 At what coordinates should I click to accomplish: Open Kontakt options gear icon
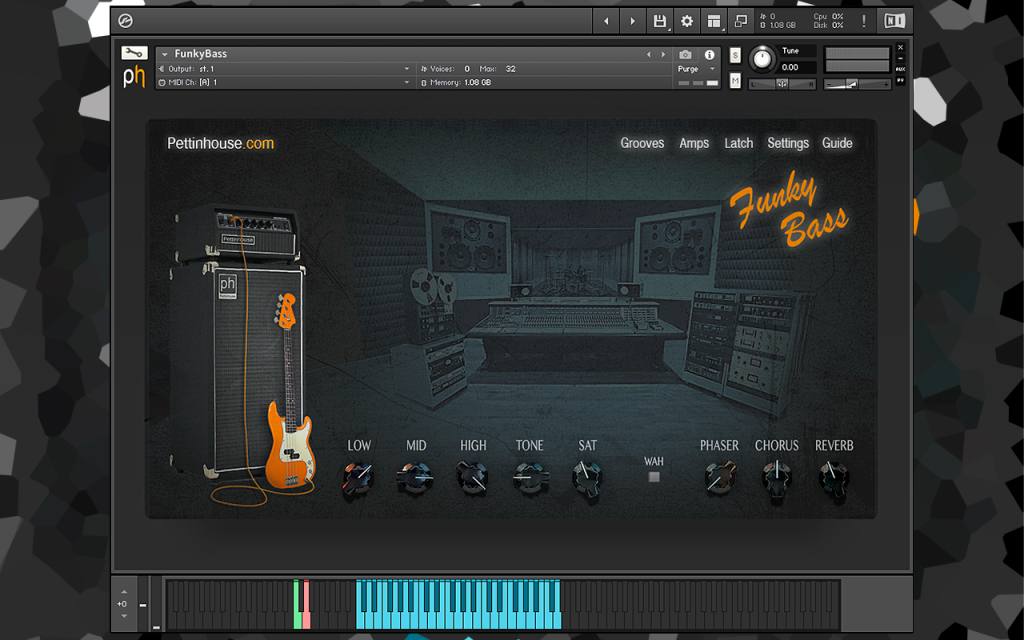click(x=686, y=21)
